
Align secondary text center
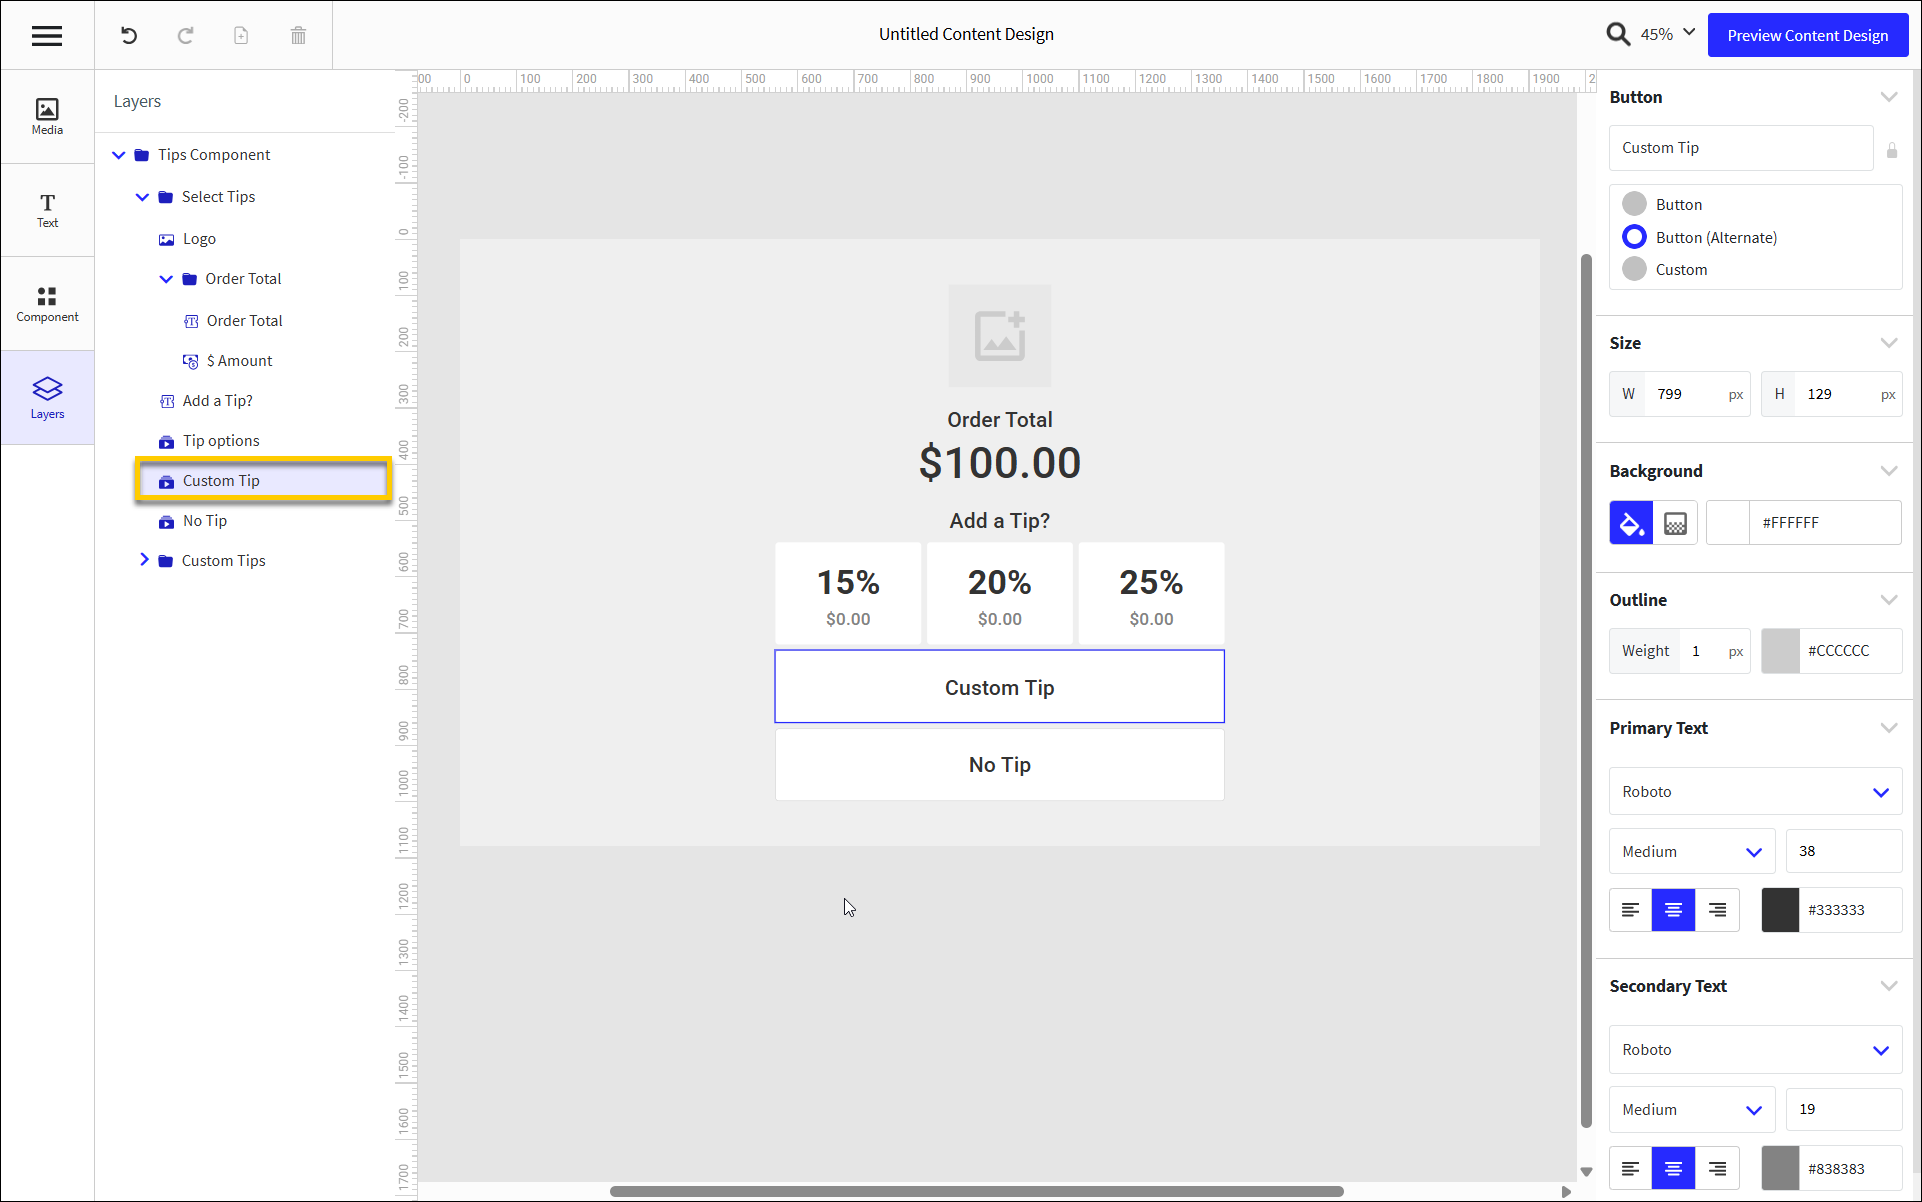click(x=1674, y=1168)
